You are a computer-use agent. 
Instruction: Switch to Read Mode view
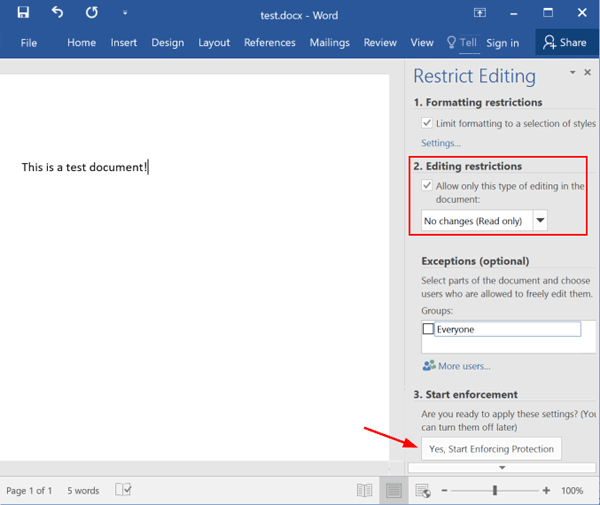point(366,490)
